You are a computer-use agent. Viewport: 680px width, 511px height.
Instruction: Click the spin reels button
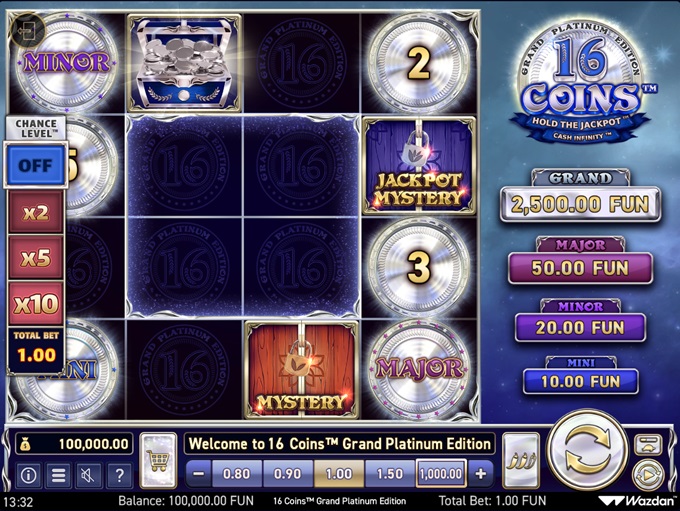tap(587, 451)
